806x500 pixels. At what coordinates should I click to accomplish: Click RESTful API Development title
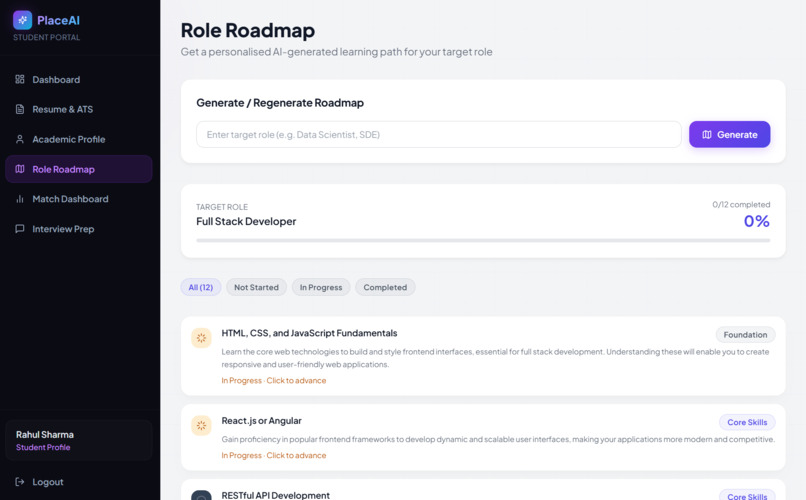pos(276,495)
